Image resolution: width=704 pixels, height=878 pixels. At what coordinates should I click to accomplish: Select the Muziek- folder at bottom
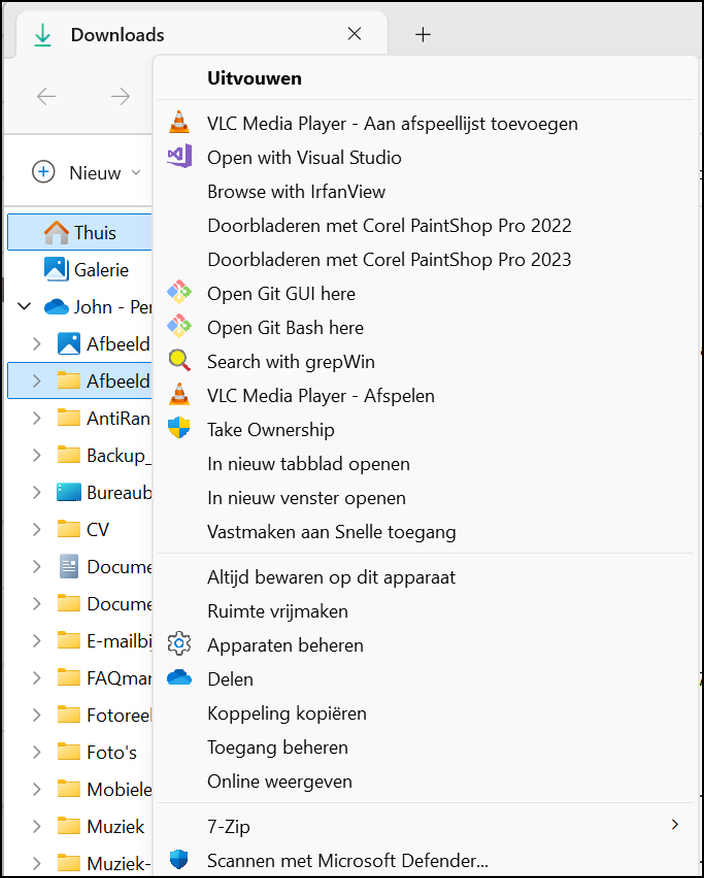pos(80,863)
